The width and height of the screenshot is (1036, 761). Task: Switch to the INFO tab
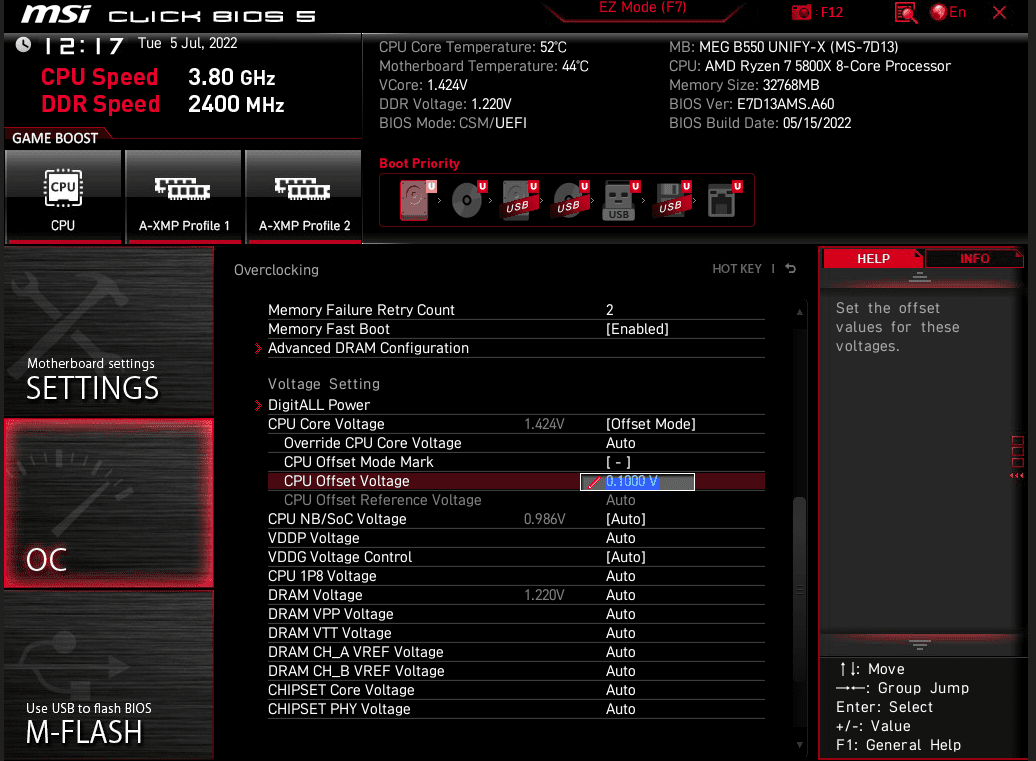[x=974, y=259]
